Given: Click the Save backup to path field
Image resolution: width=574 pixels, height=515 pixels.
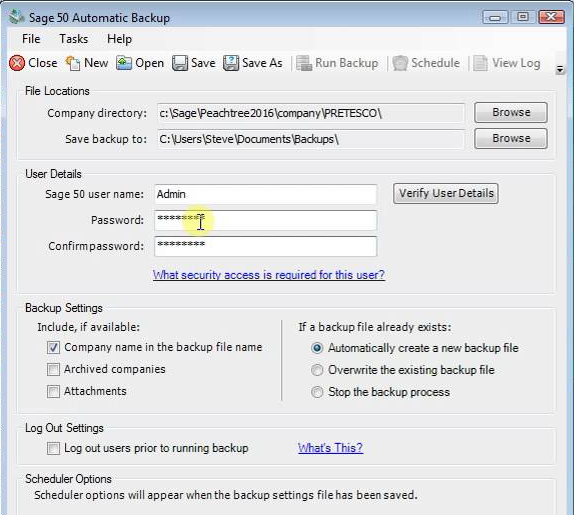Looking at the screenshot, I should 311,139.
